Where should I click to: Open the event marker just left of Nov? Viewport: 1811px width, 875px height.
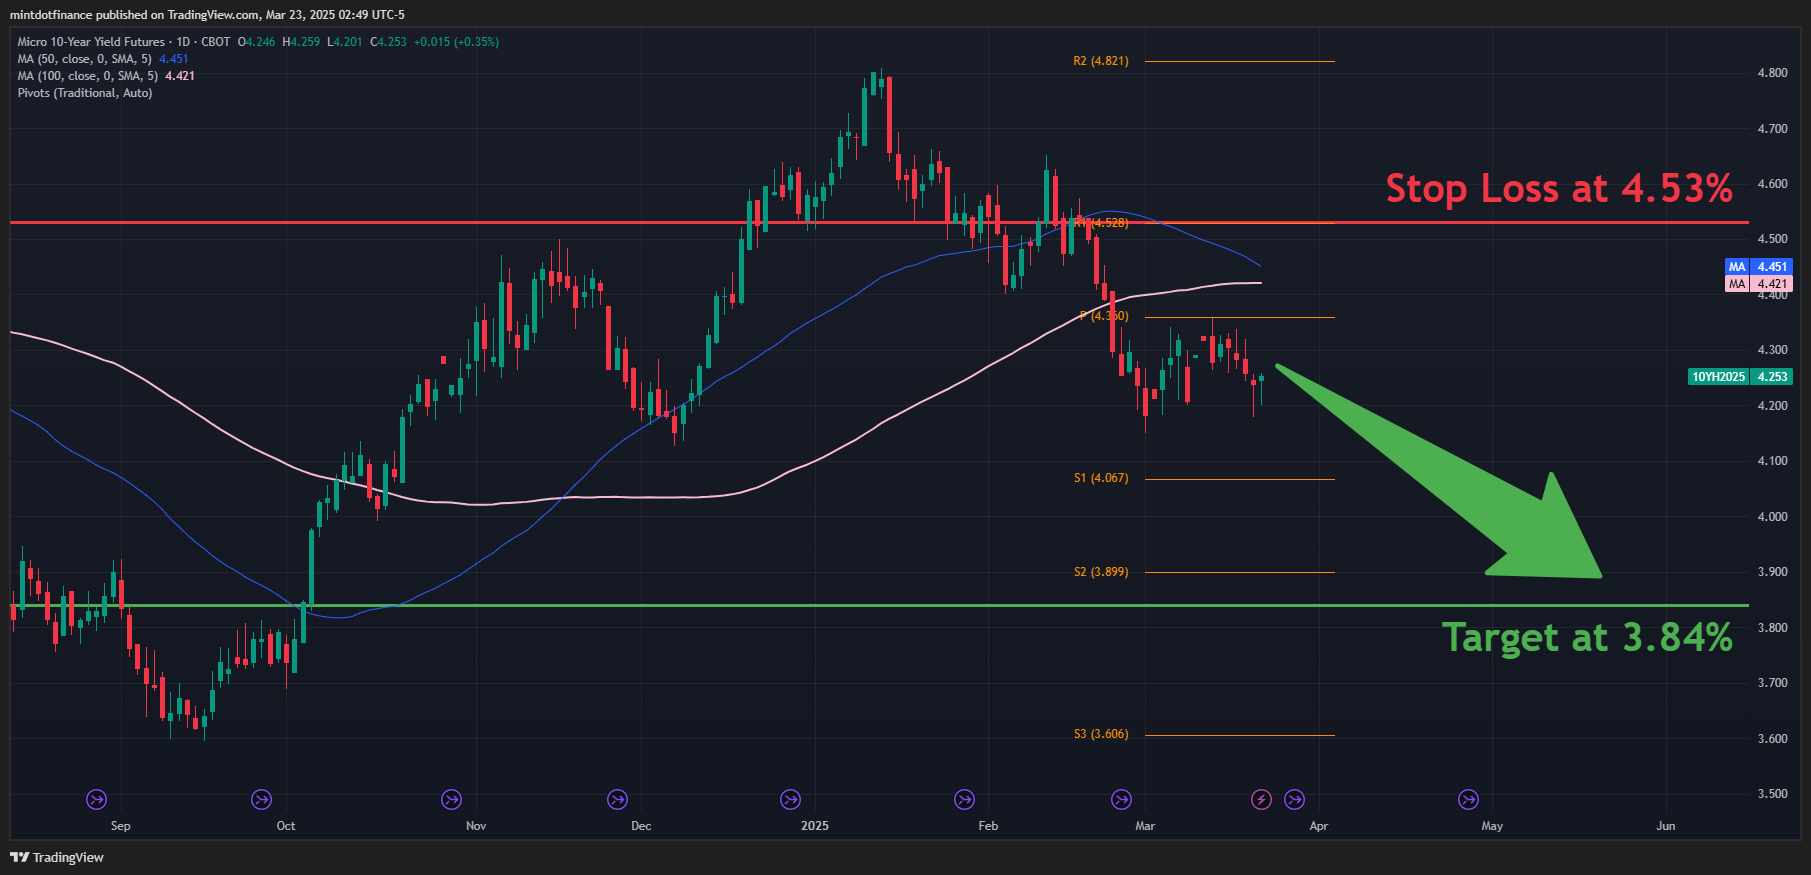(451, 799)
